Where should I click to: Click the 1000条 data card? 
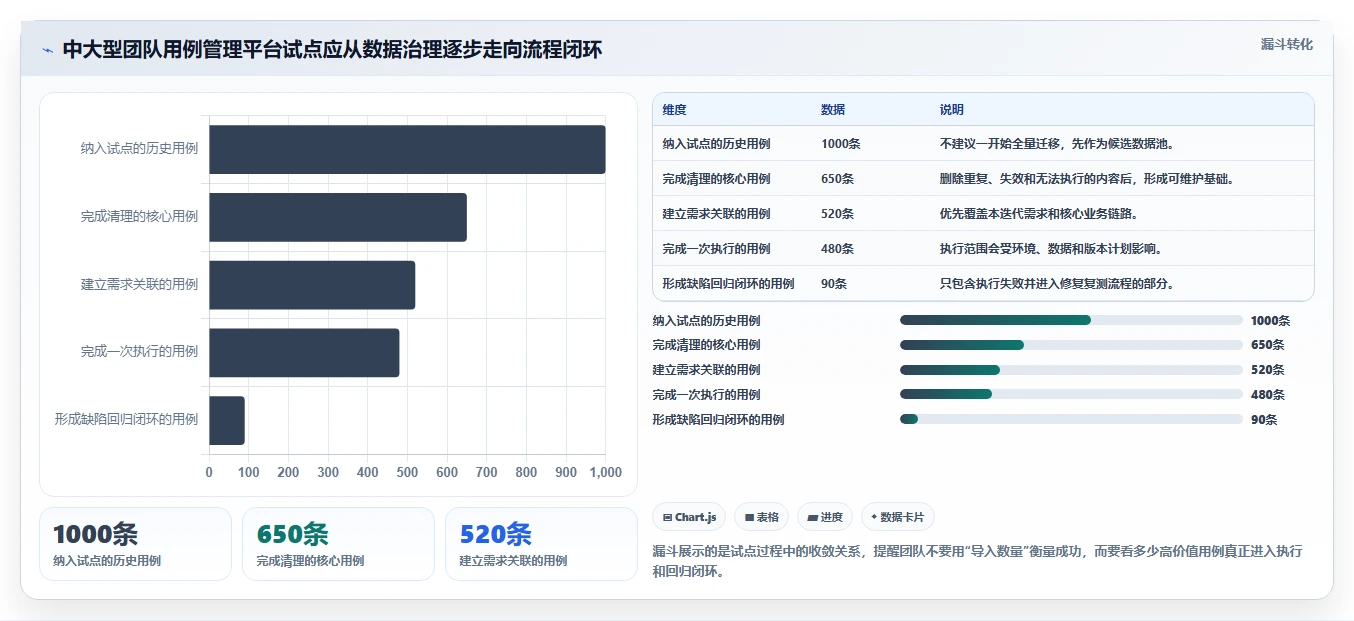click(135, 544)
